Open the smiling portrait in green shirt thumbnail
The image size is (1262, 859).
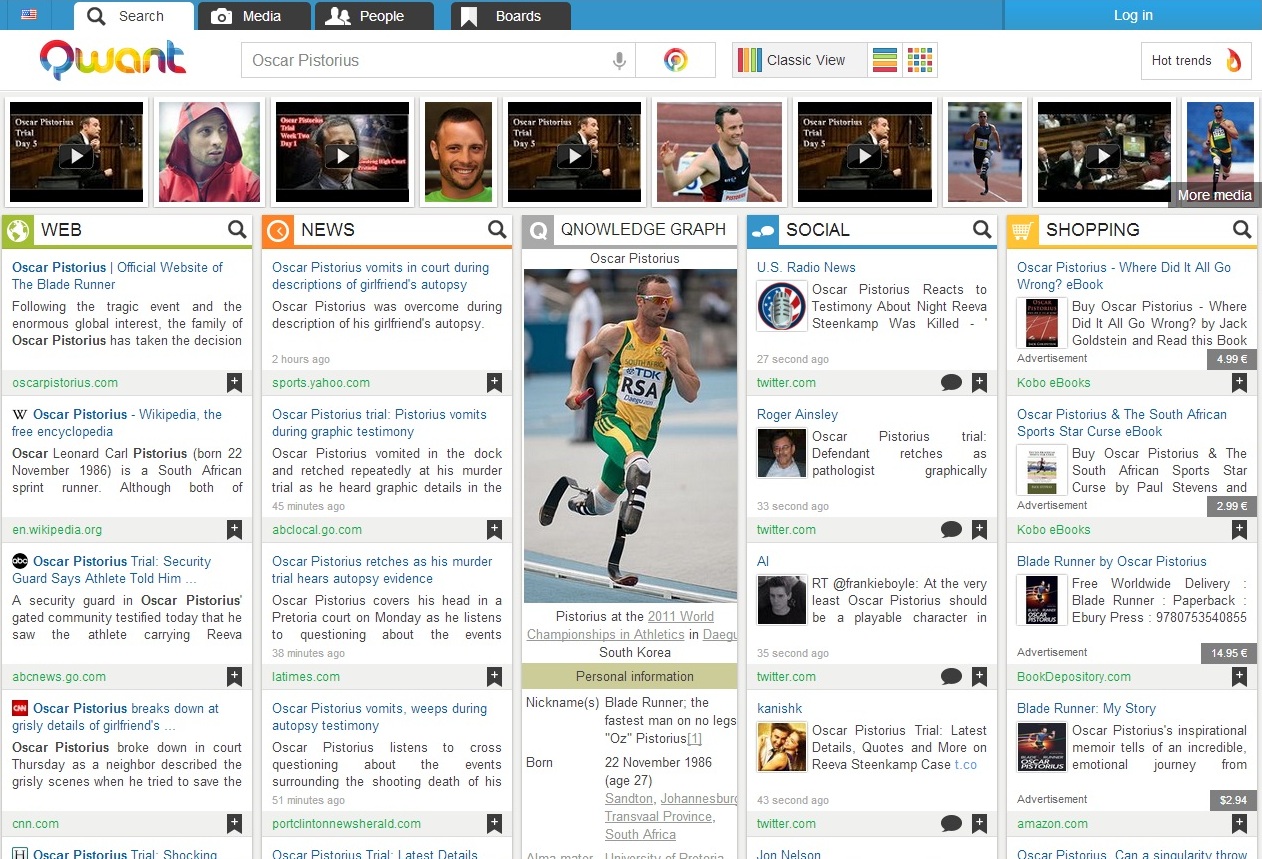(x=458, y=152)
